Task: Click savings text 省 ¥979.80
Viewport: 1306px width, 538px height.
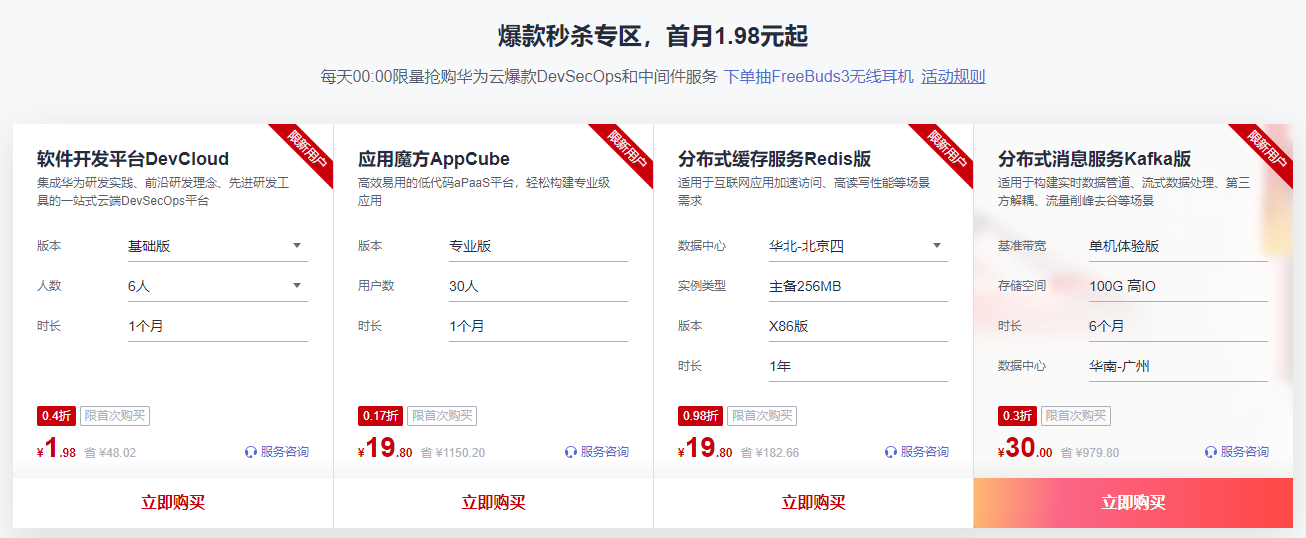Action: [1090, 453]
